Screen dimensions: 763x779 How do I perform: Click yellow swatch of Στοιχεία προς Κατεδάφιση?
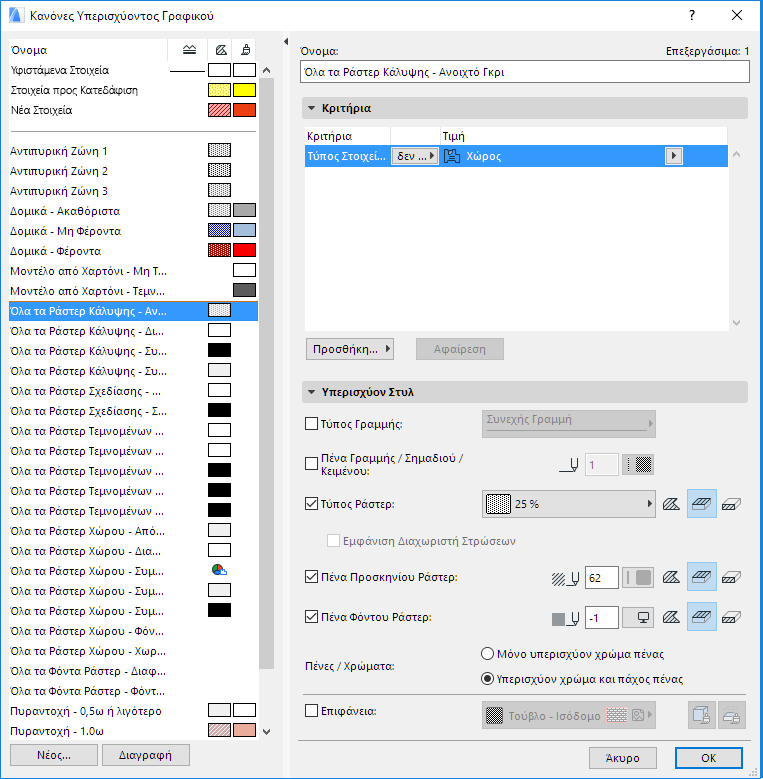click(244, 90)
